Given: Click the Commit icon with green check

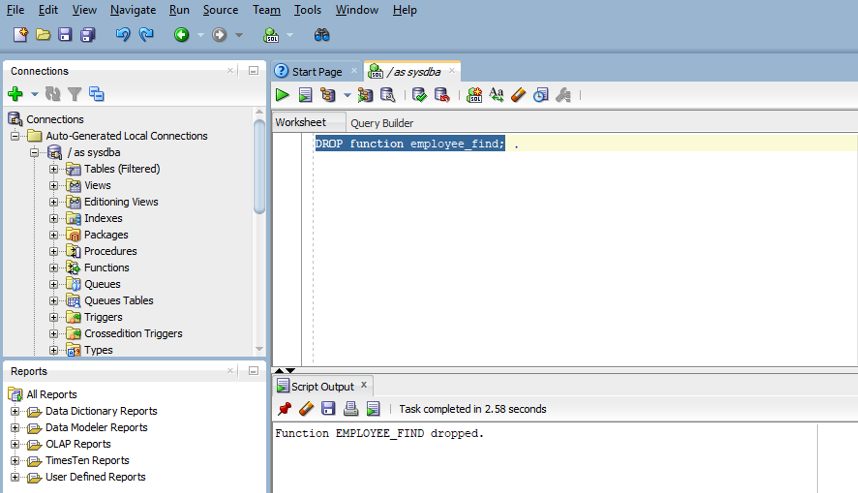Looking at the screenshot, I should (x=419, y=95).
